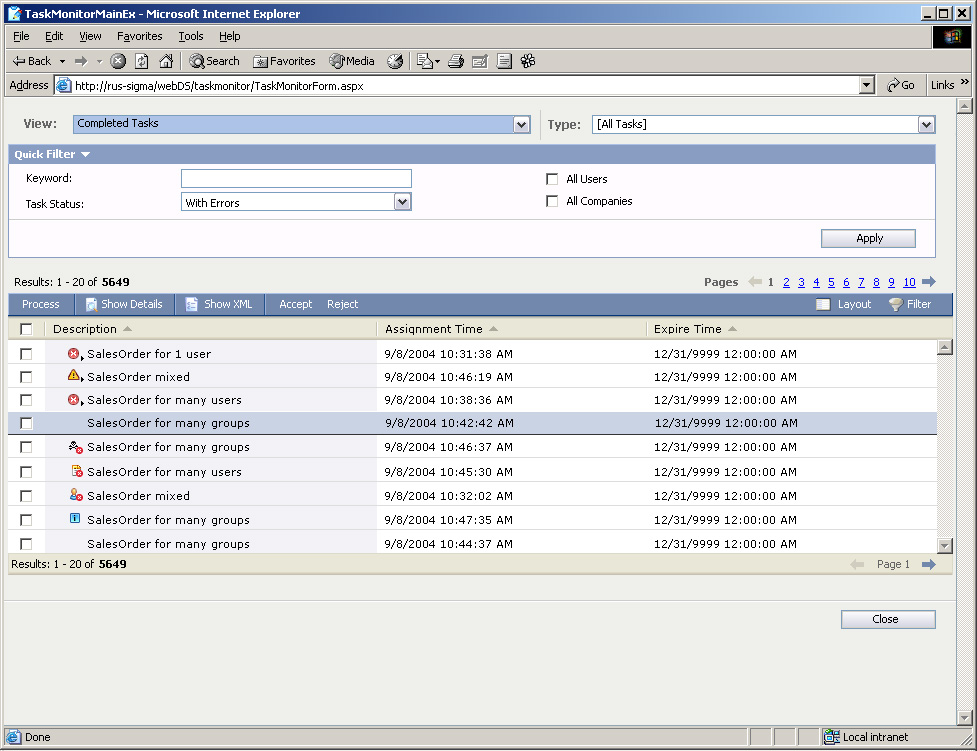
Task: Click the Messenger toolbar icon
Action: coord(528,61)
